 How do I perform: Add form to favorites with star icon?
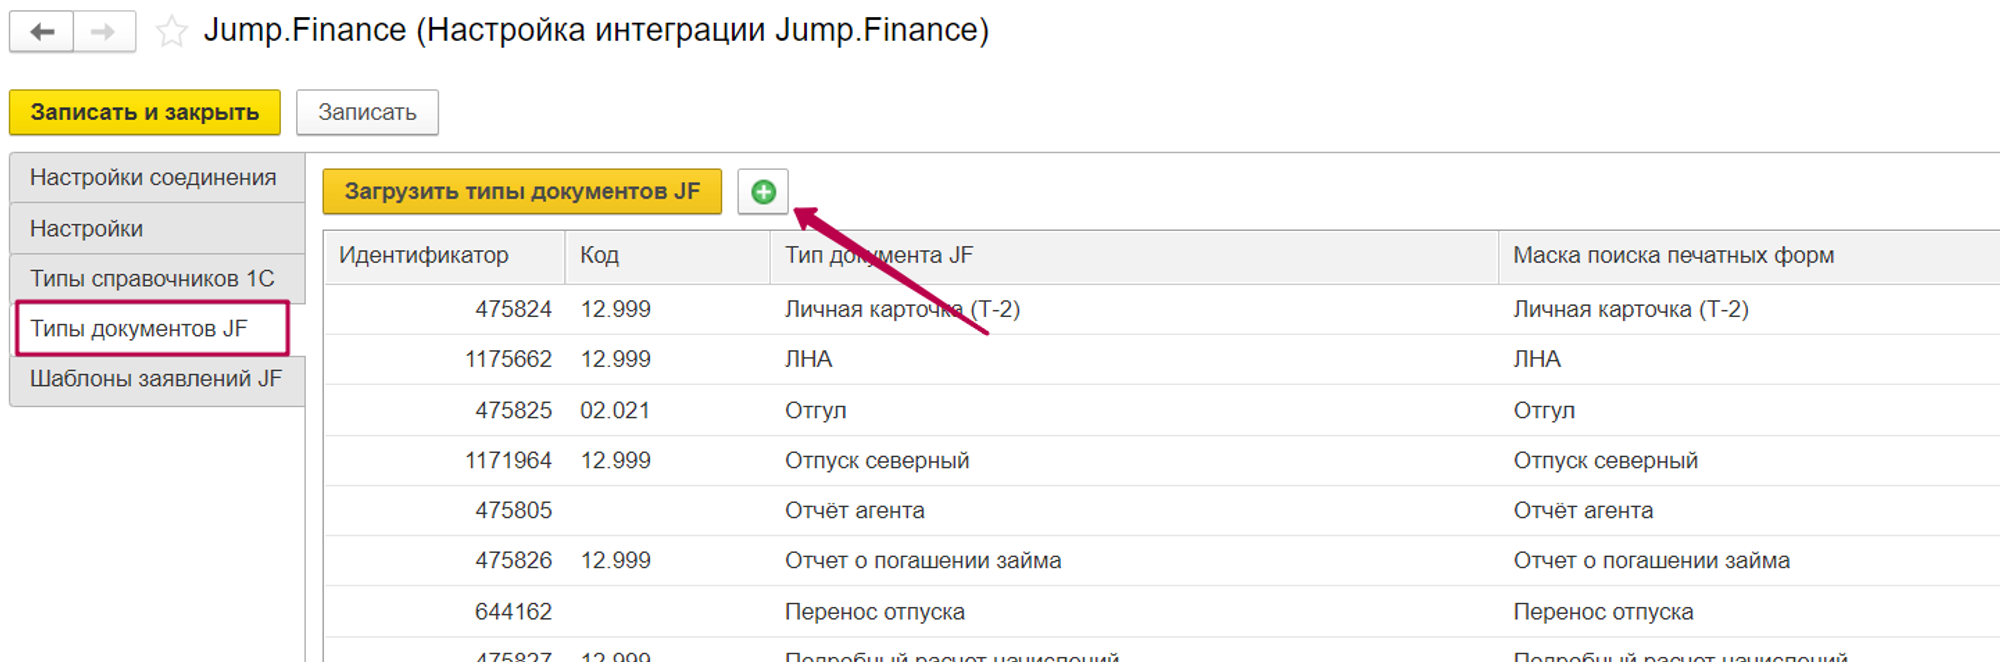click(x=172, y=32)
